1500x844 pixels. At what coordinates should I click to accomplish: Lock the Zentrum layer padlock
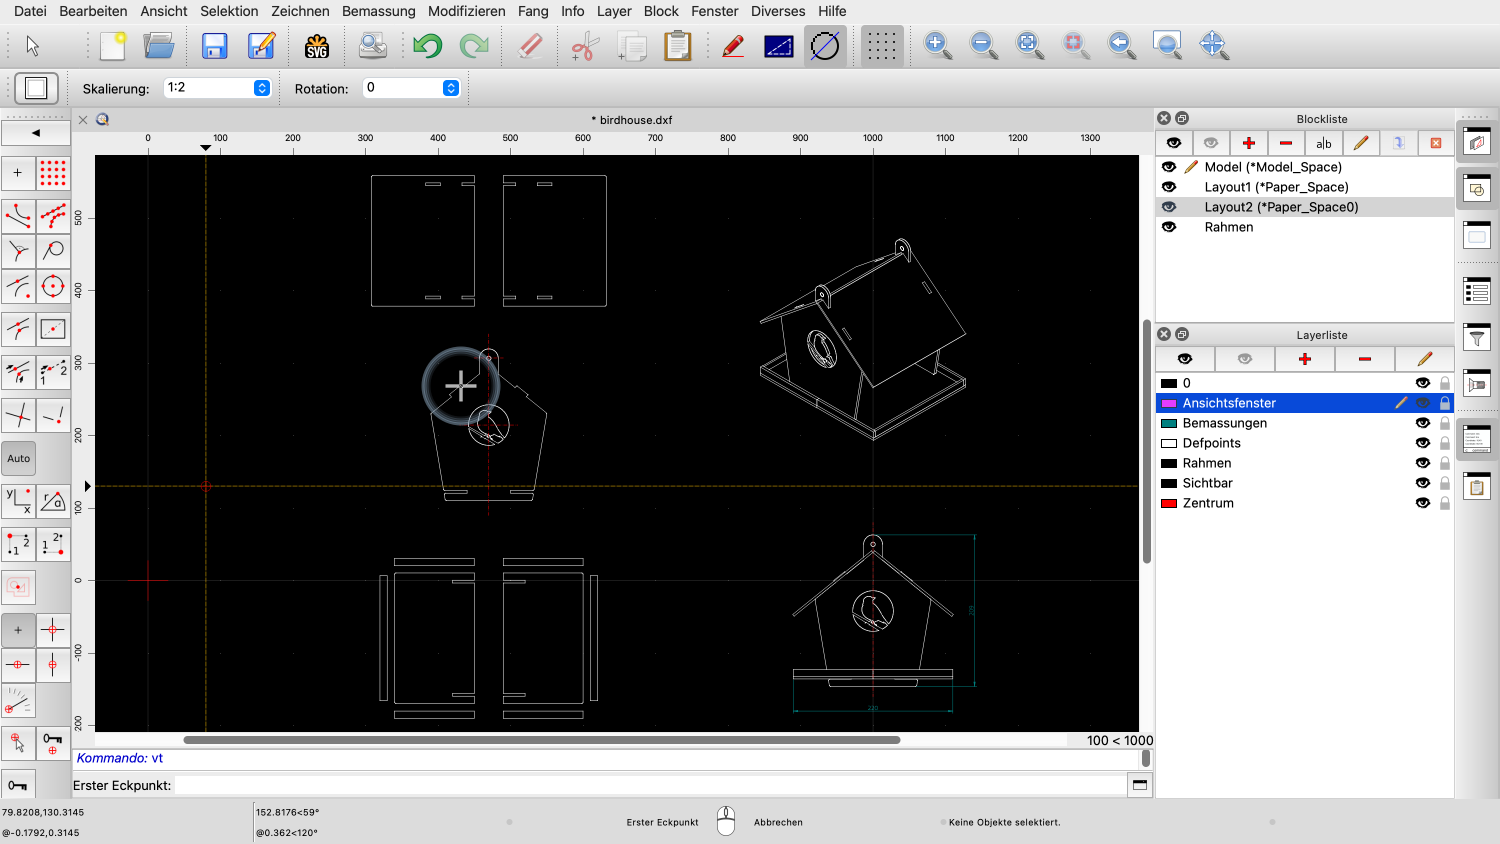tap(1444, 502)
